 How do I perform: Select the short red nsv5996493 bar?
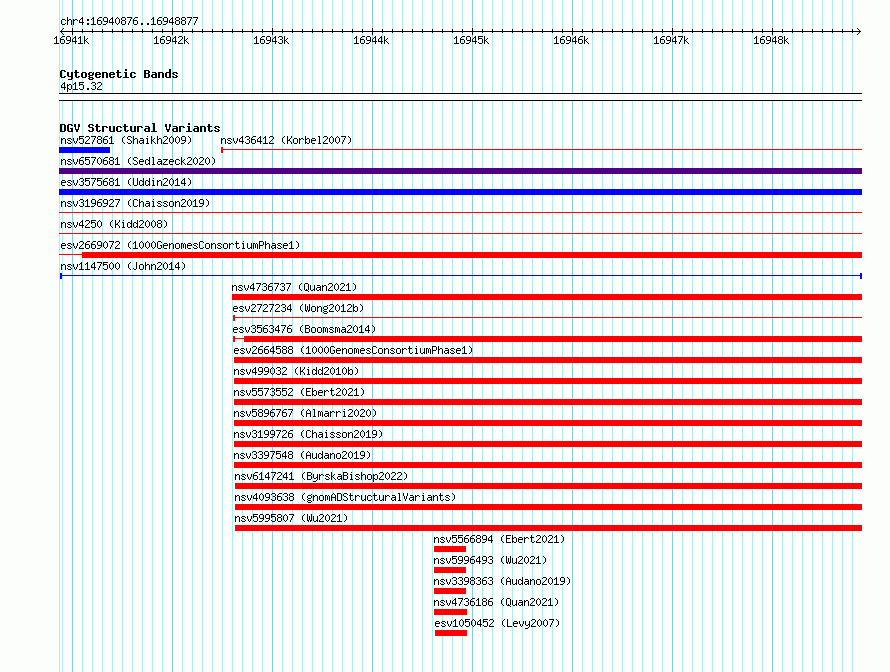coord(450,570)
